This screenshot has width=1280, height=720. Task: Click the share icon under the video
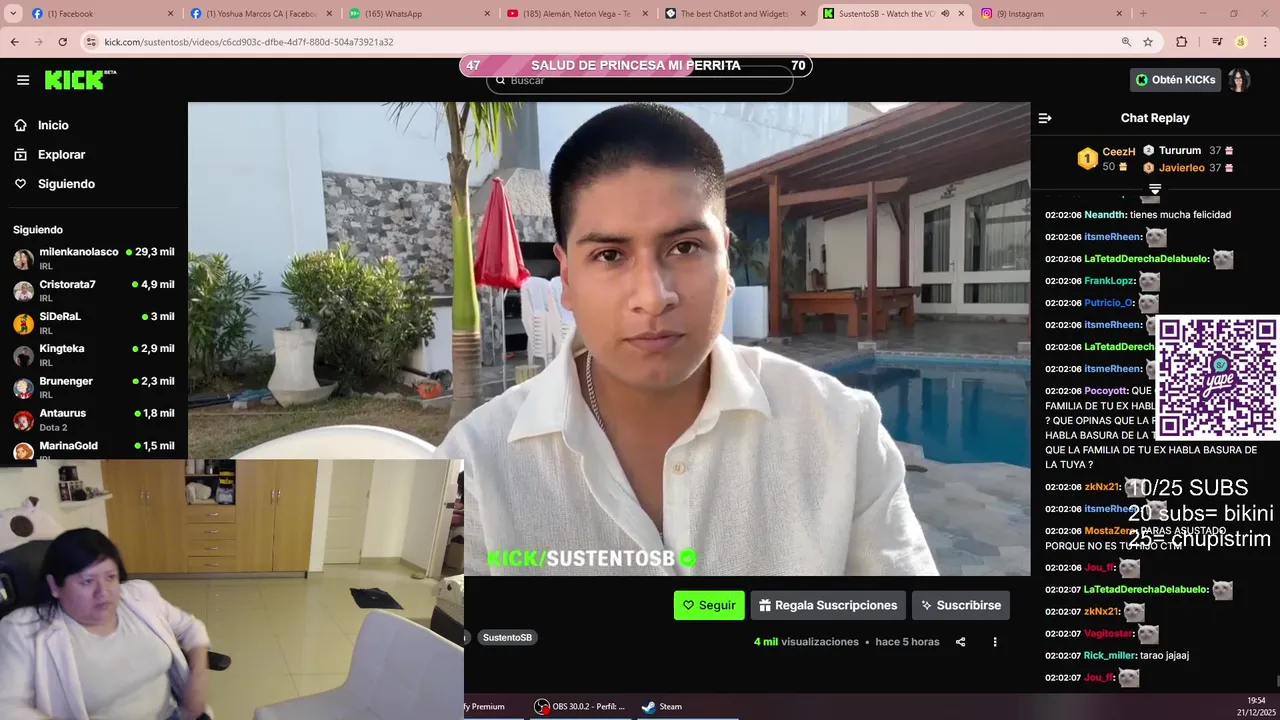pos(960,642)
